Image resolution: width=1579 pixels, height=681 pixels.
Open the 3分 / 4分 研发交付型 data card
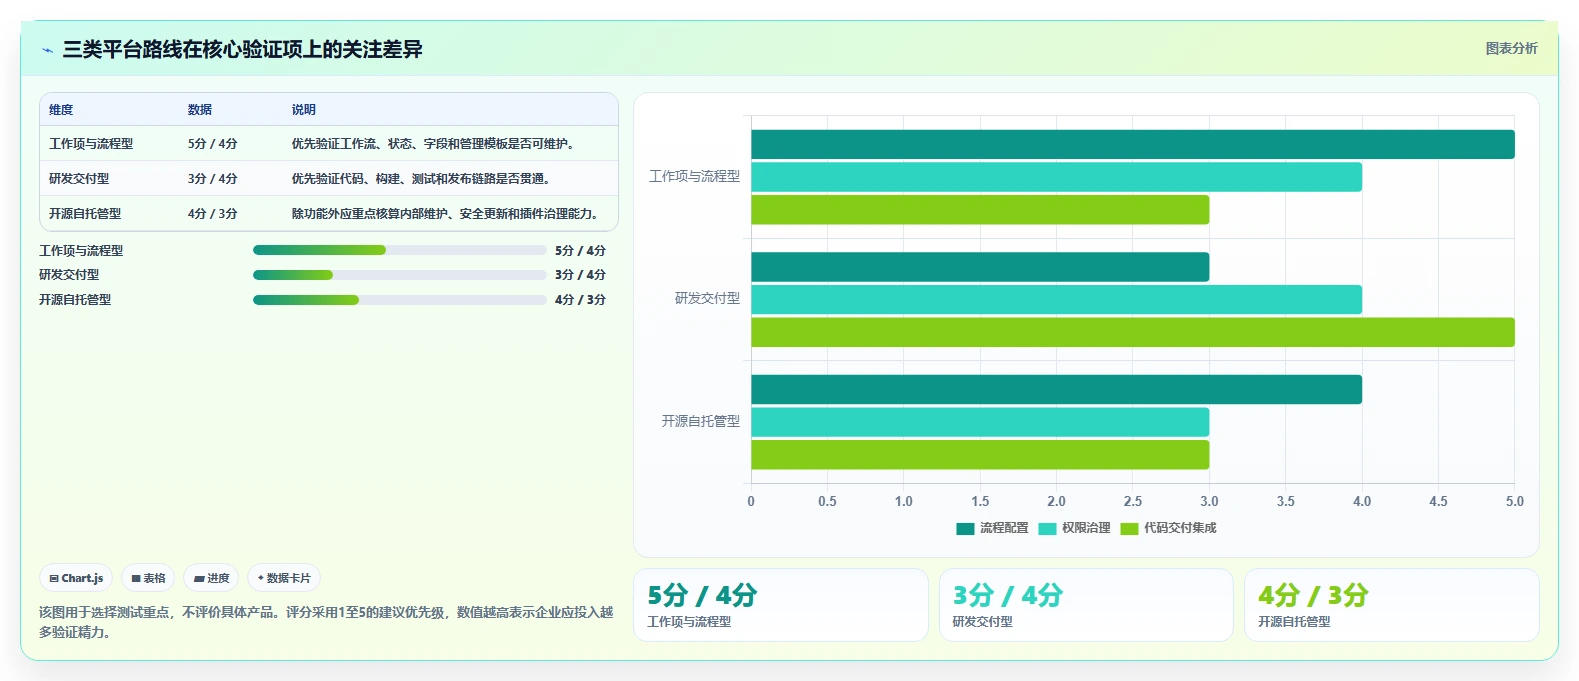[x=1086, y=605]
